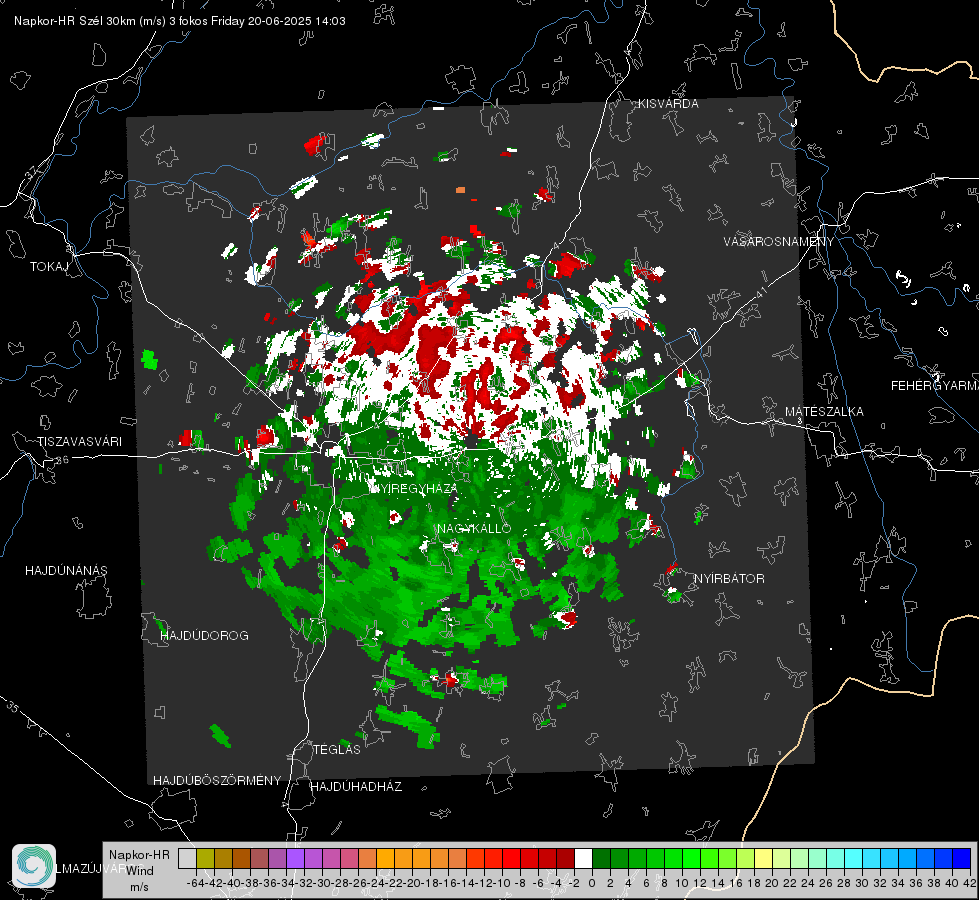The image size is (979, 900).
Task: Click the NYÍRBÁTOR town label
Action: [729, 579]
